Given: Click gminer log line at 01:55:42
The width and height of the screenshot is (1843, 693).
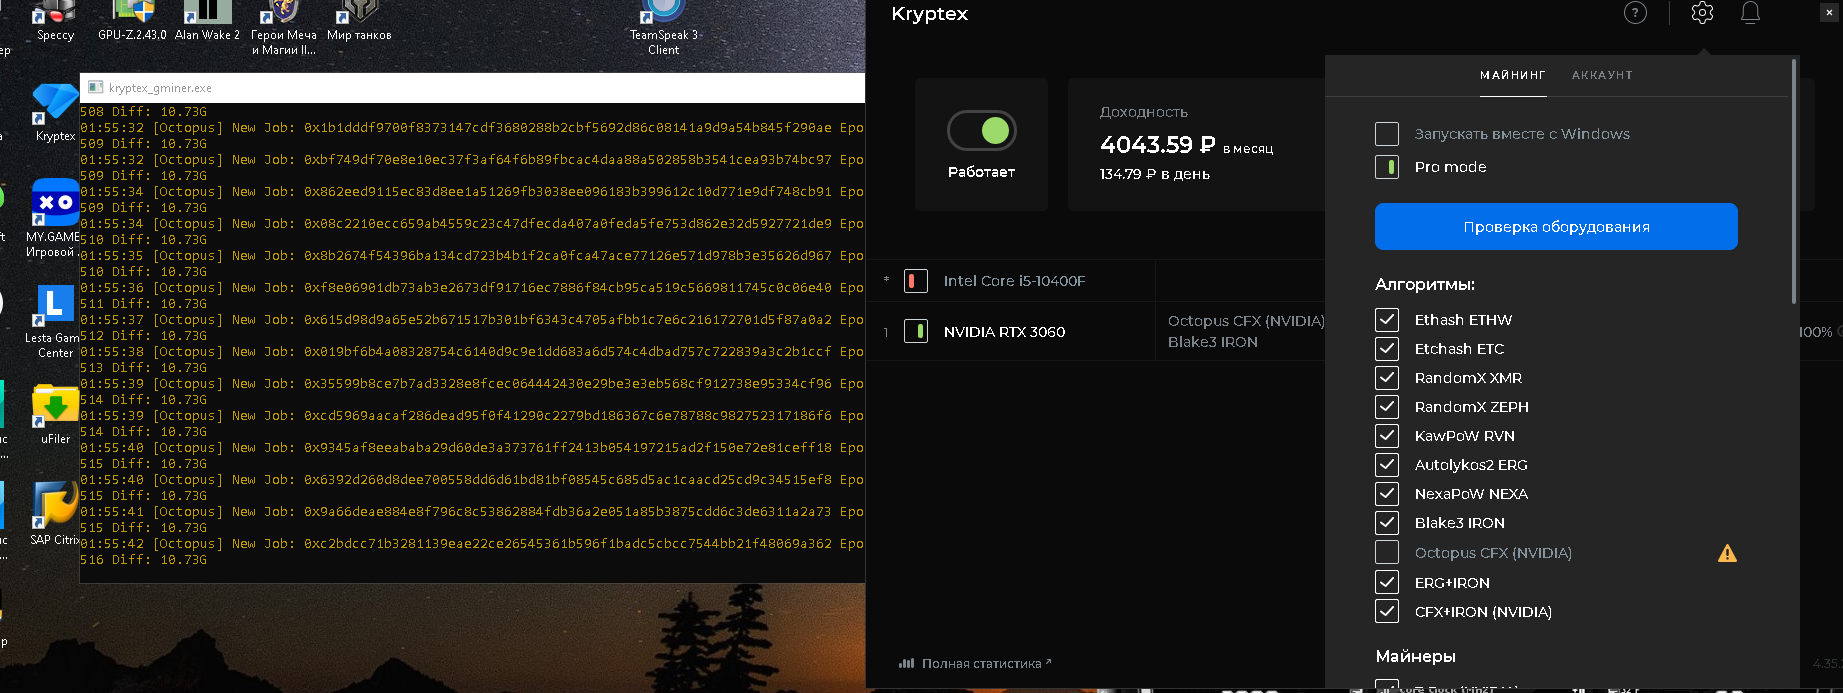Looking at the screenshot, I should (x=472, y=544).
